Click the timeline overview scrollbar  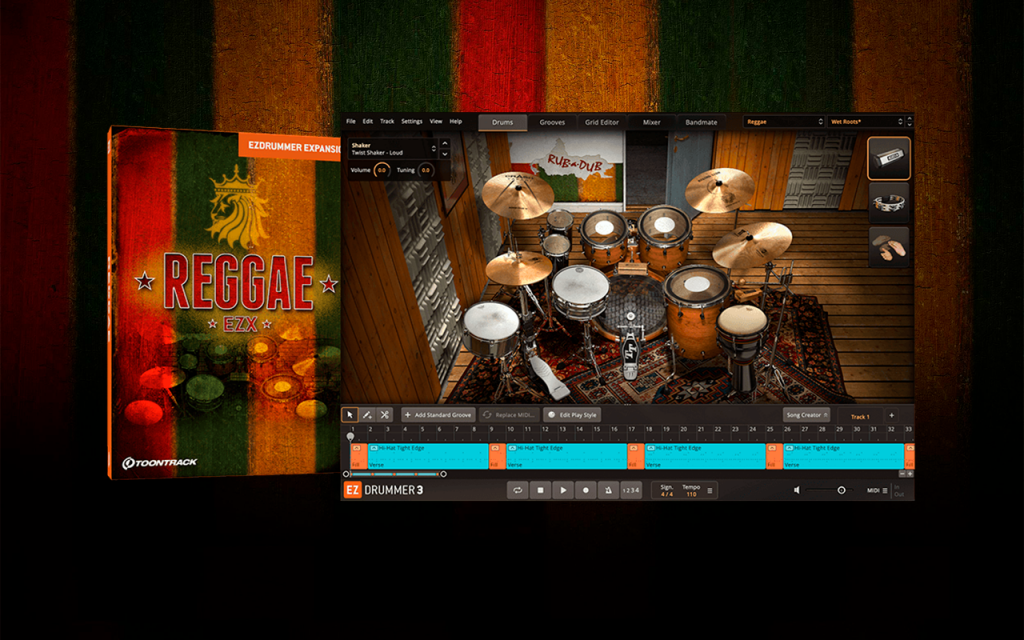click(394, 474)
